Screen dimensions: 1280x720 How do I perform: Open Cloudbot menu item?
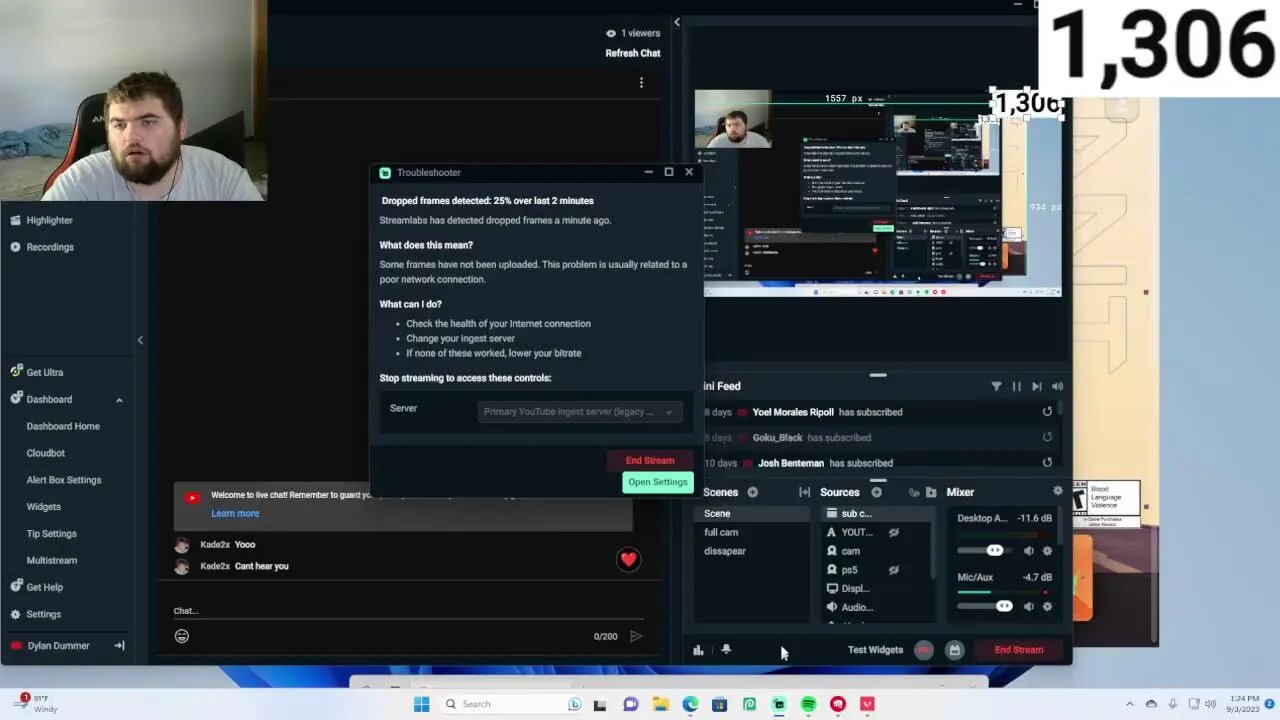45,453
